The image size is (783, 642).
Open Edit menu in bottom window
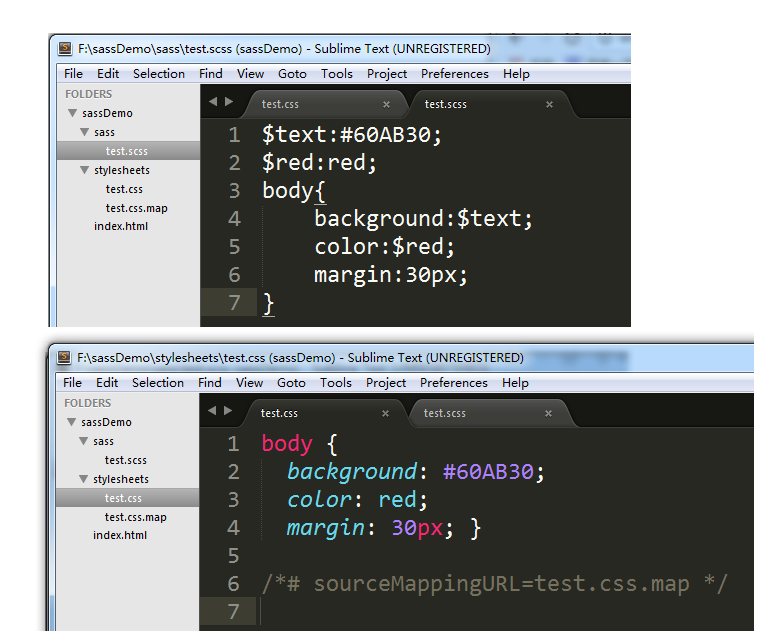pyautogui.click(x=107, y=383)
